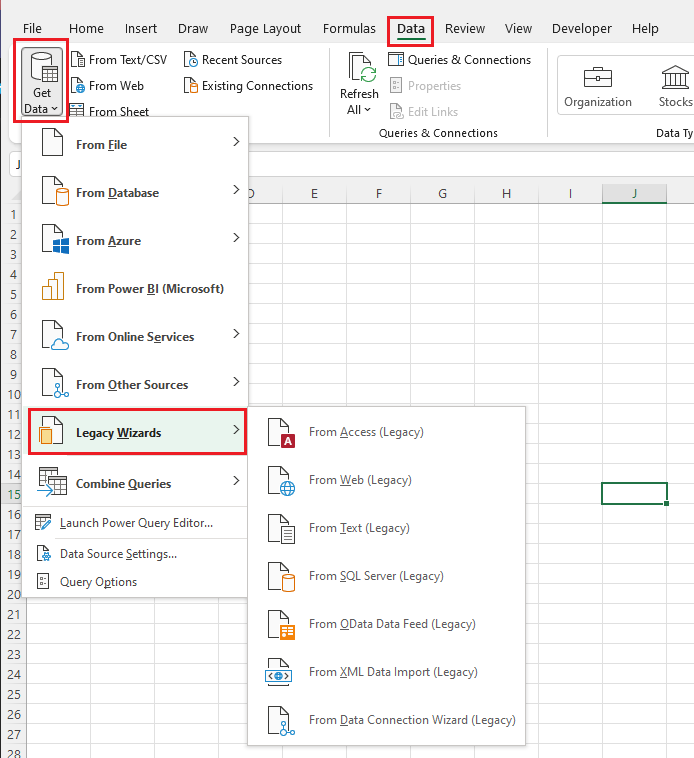
Task: Select column G header
Action: [442, 194]
